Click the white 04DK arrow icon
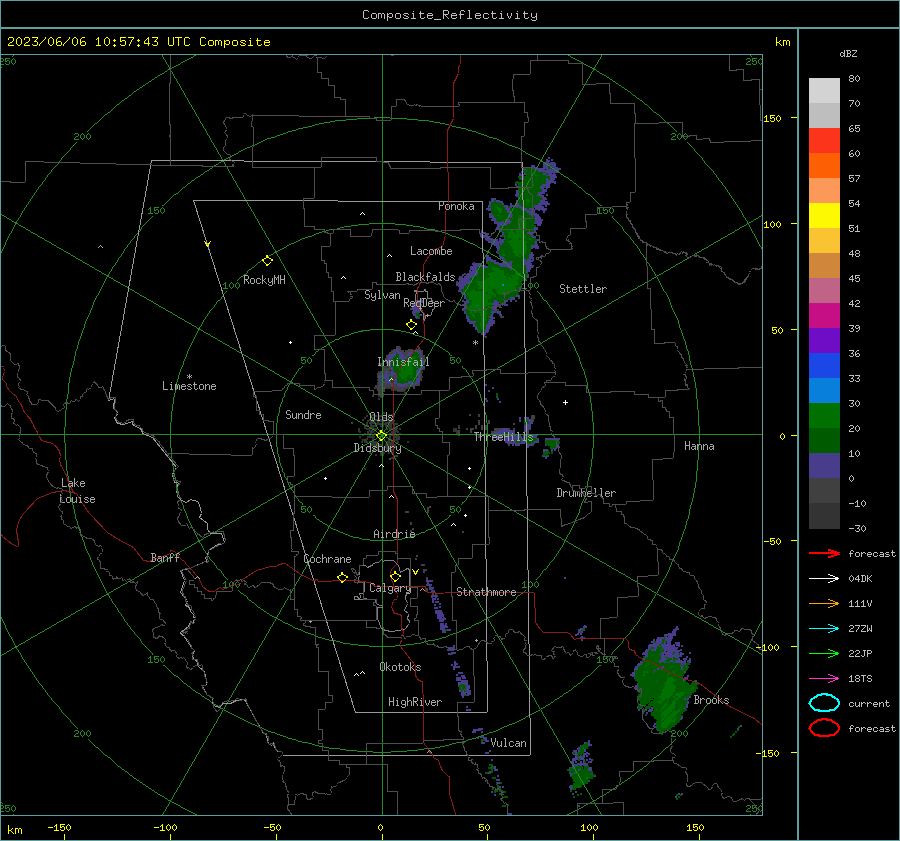Viewport: 900px width, 841px height. [x=824, y=579]
